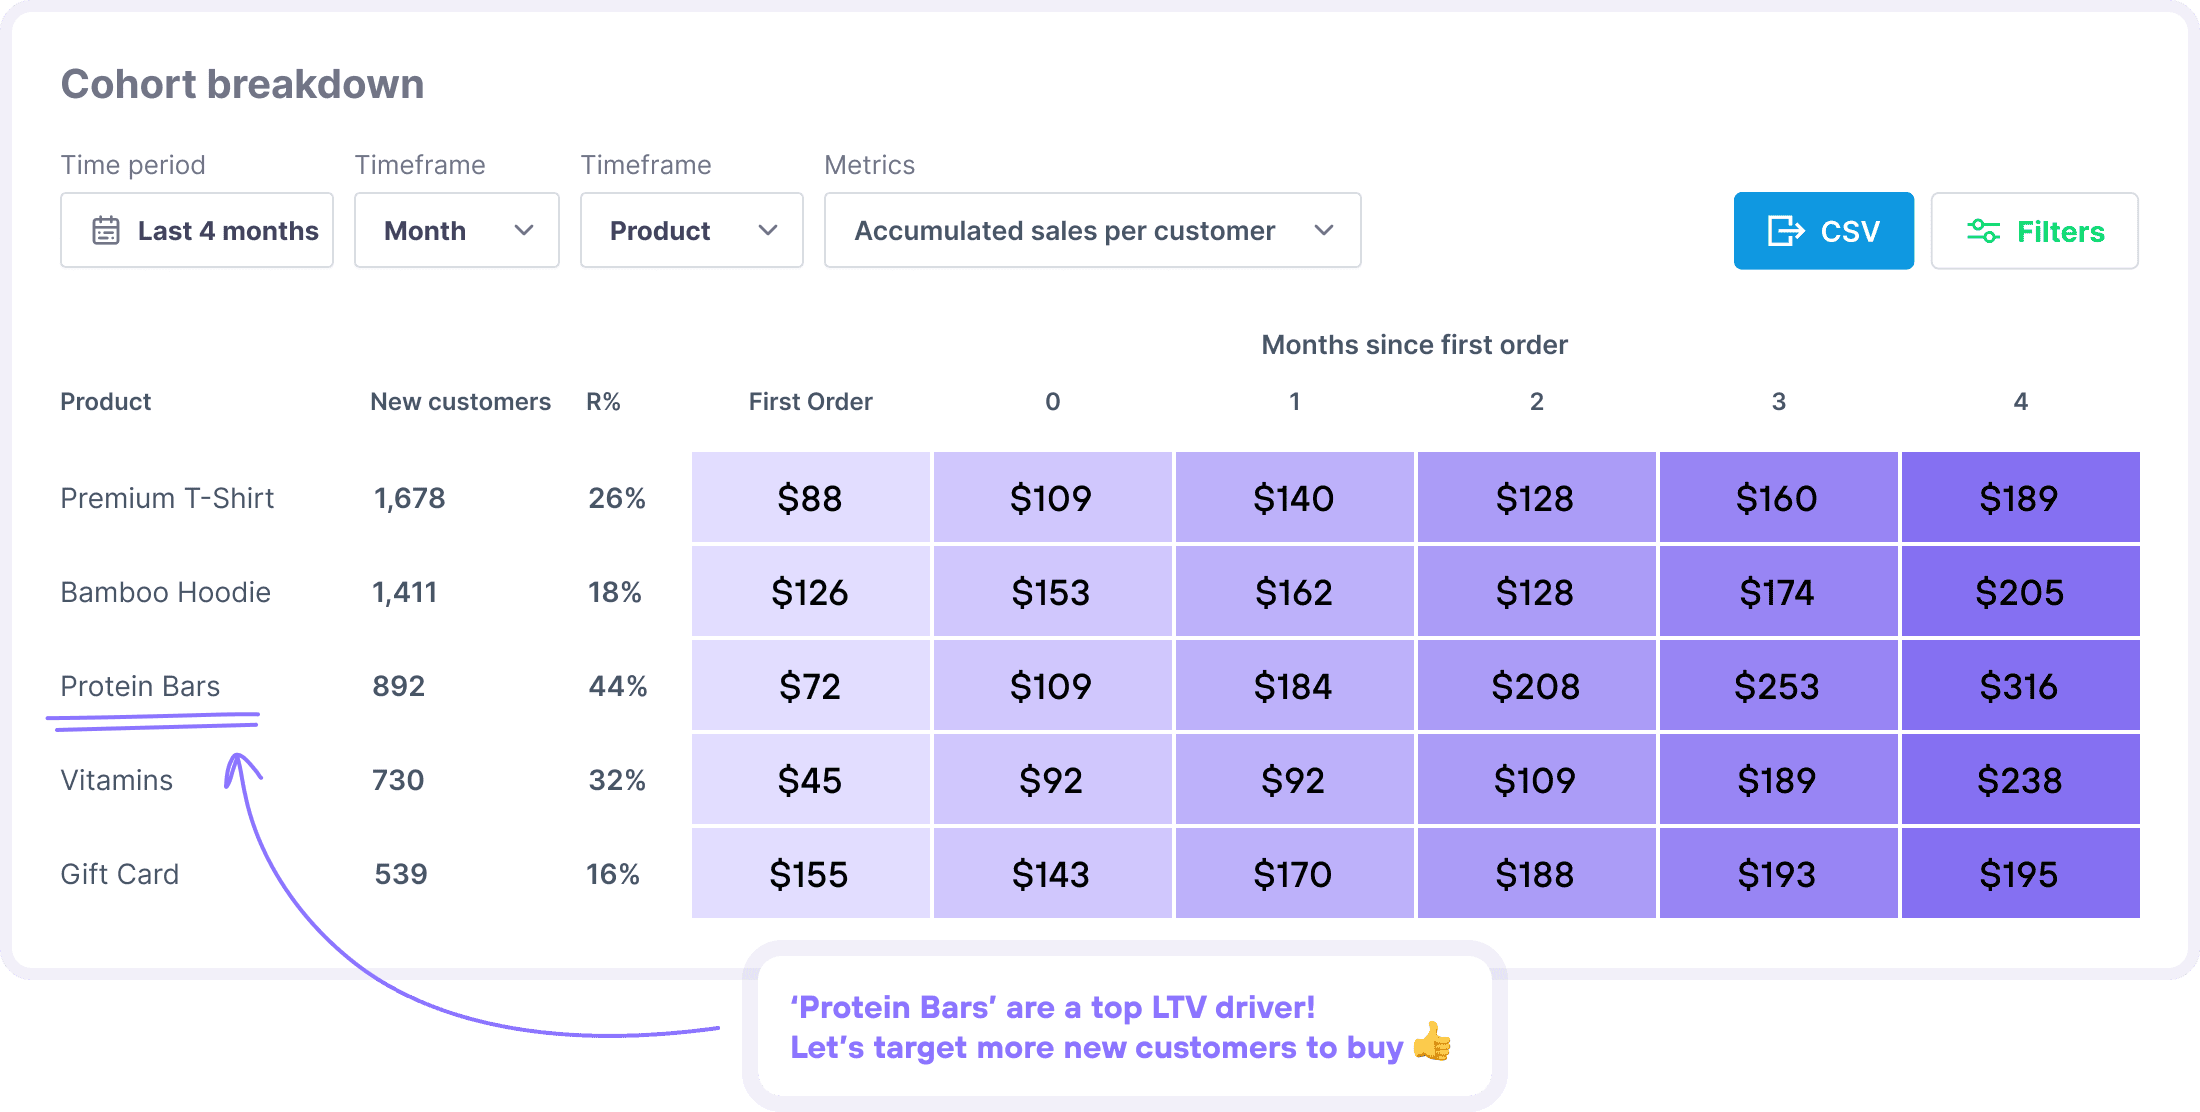Click the underlined Protein Bars row label
2200x1112 pixels.
click(140, 685)
